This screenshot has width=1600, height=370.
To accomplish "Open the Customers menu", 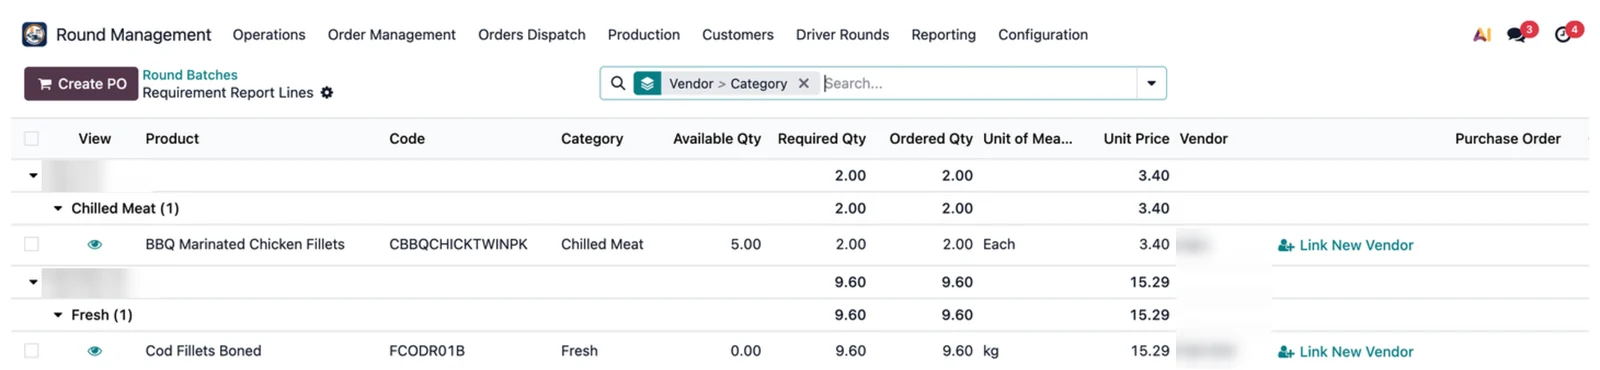I will (738, 34).
